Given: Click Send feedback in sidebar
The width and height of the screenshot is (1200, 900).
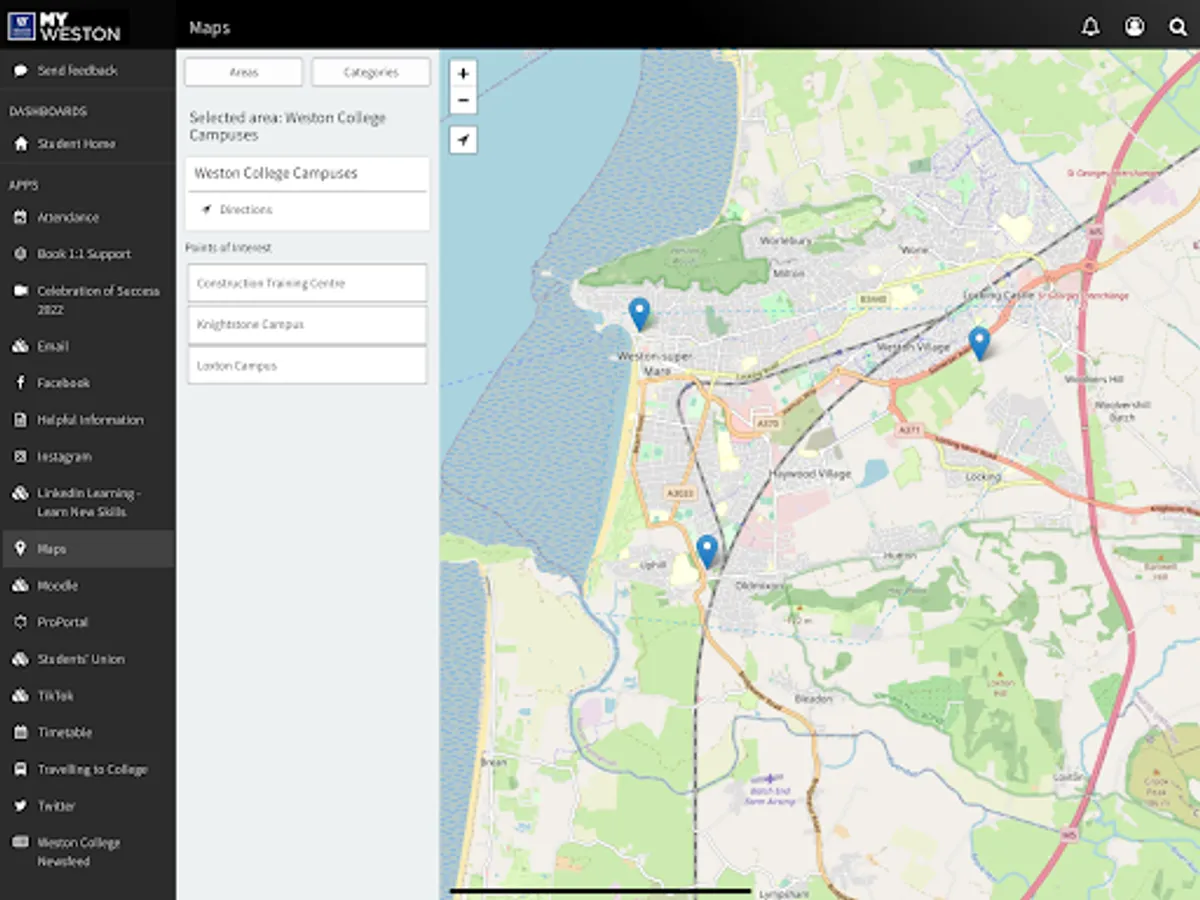Looking at the screenshot, I should pos(77,71).
